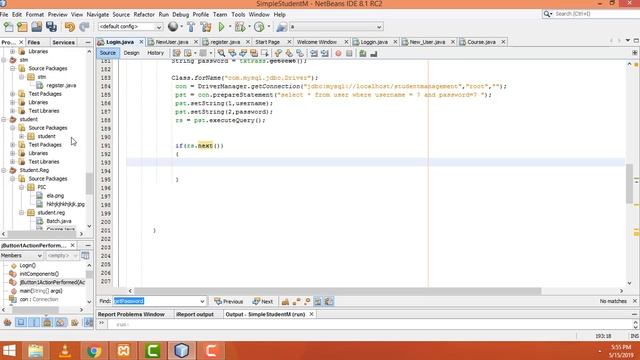The image size is (640, 360).
Task: Open the Run Project dropdown arrow
Action: coord(230,27)
